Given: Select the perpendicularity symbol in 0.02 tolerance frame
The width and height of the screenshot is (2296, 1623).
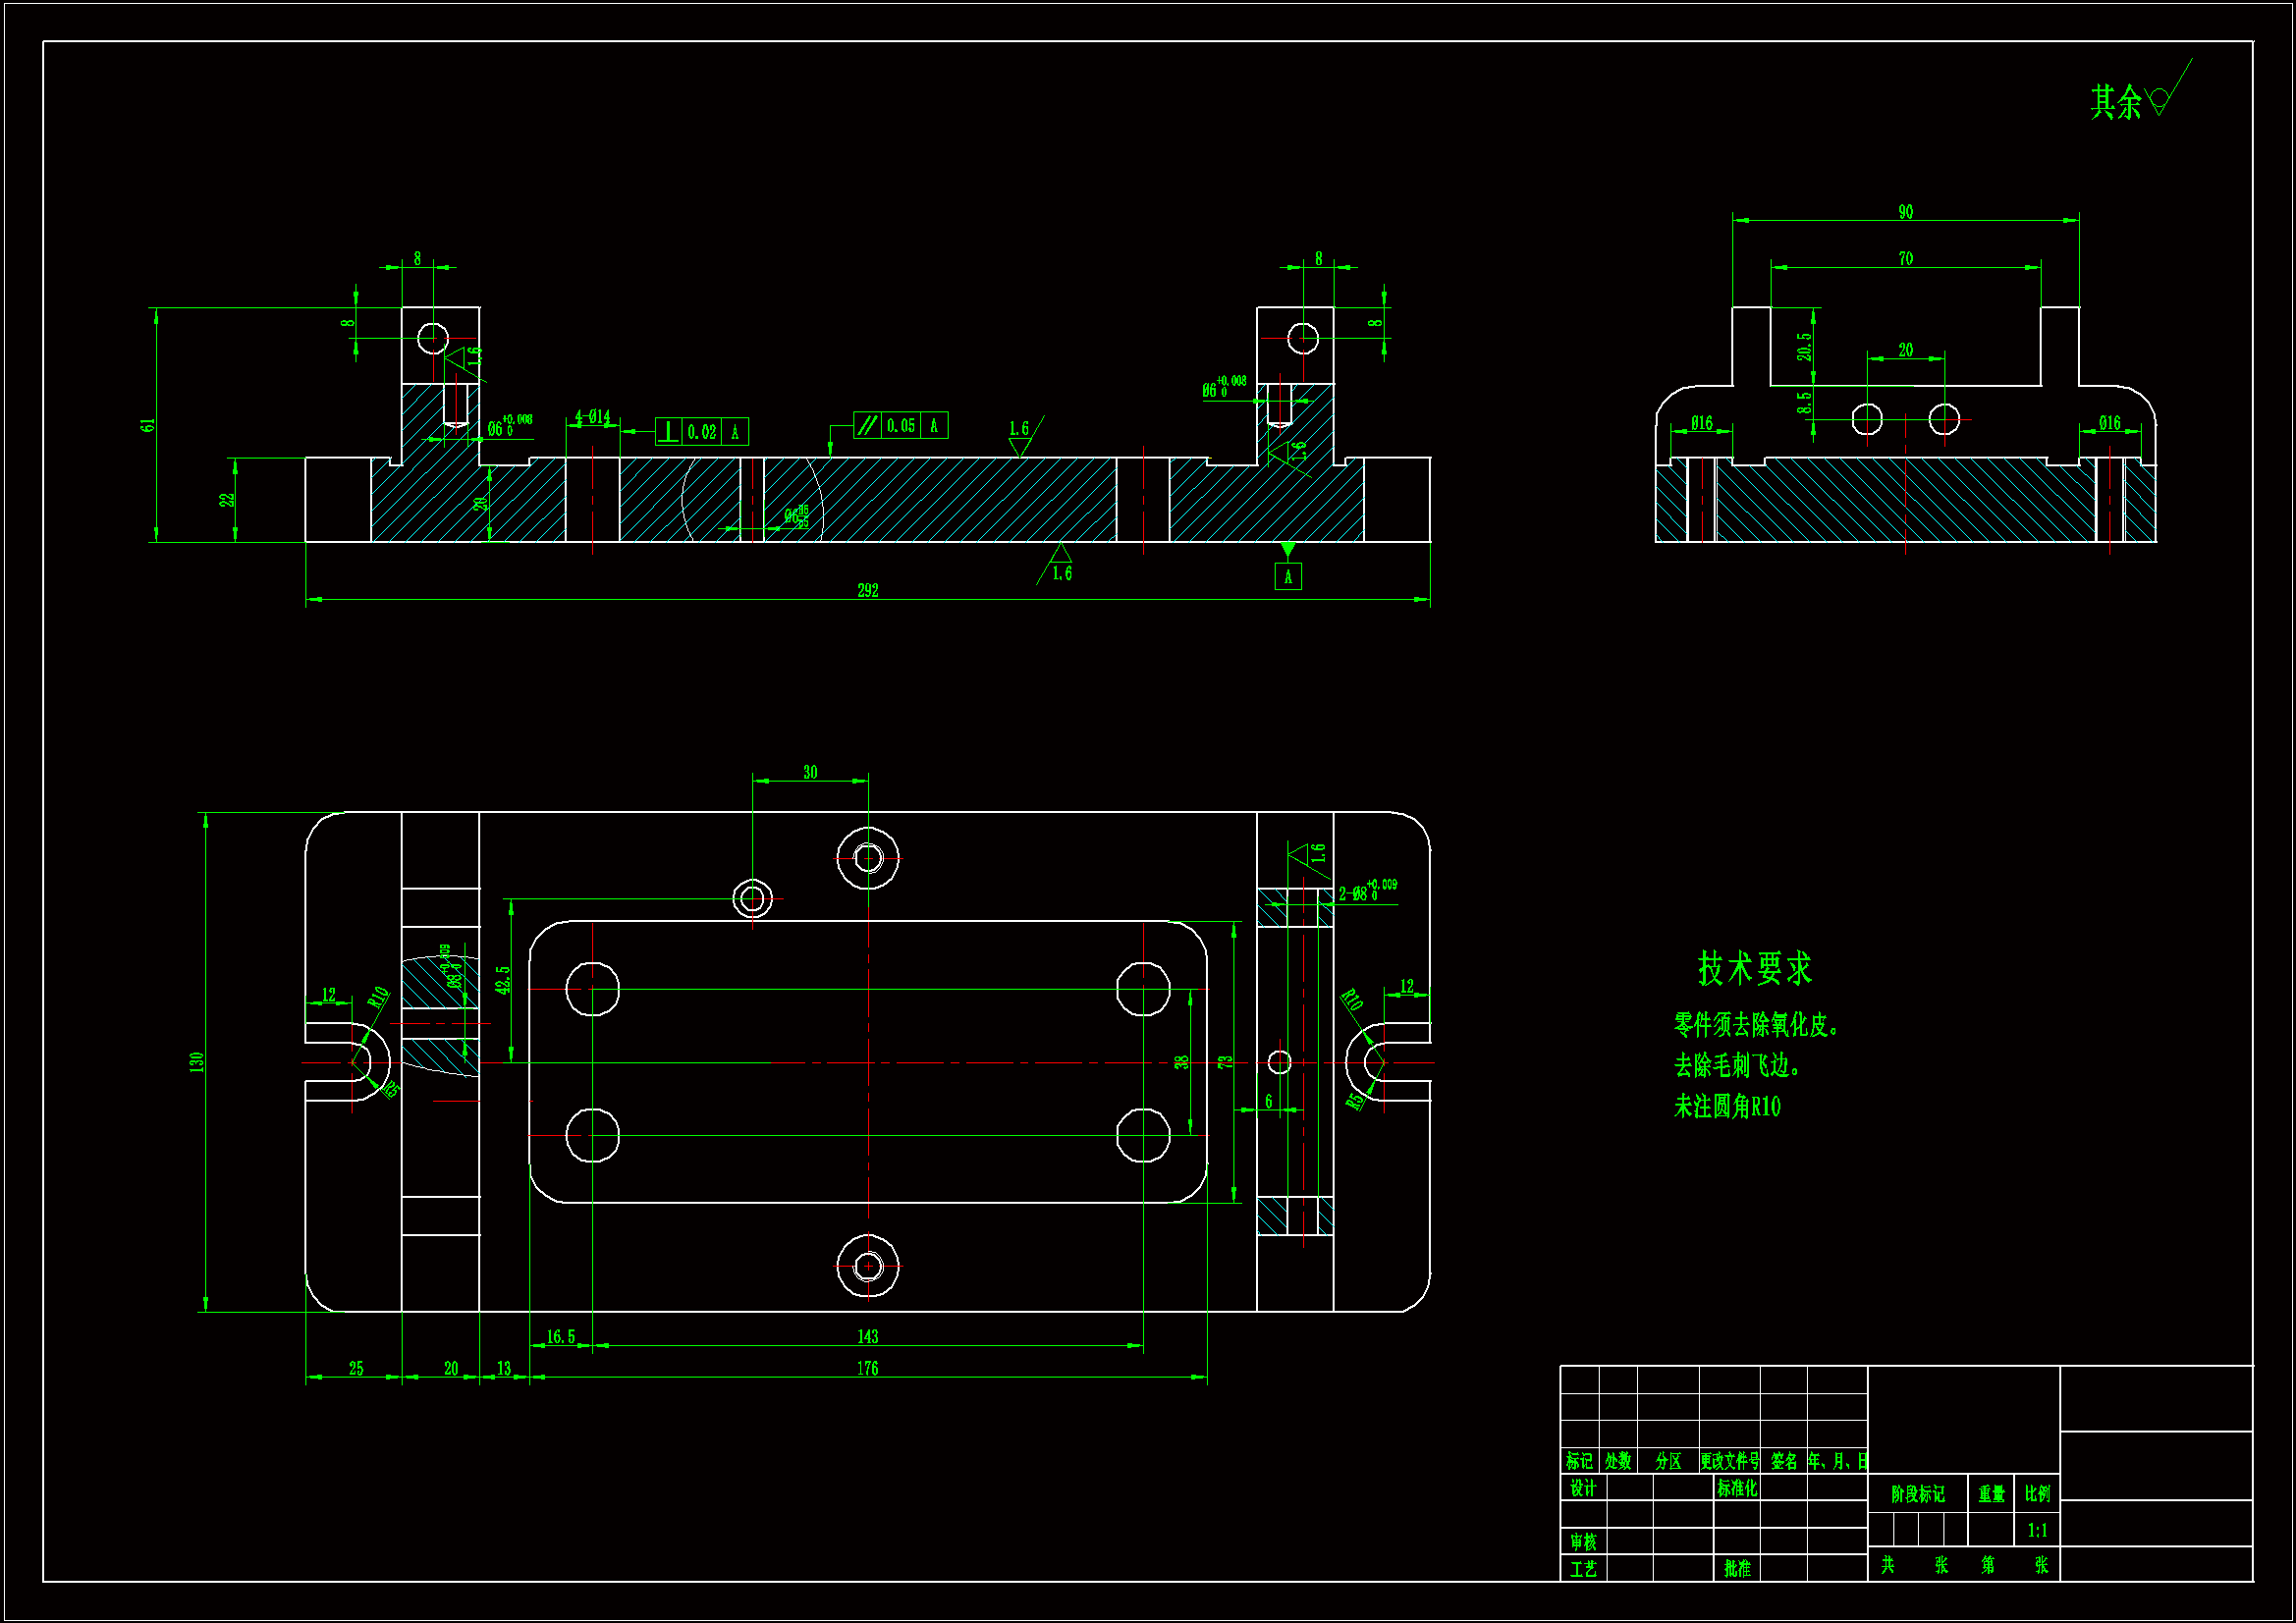Looking at the screenshot, I should click(669, 432).
